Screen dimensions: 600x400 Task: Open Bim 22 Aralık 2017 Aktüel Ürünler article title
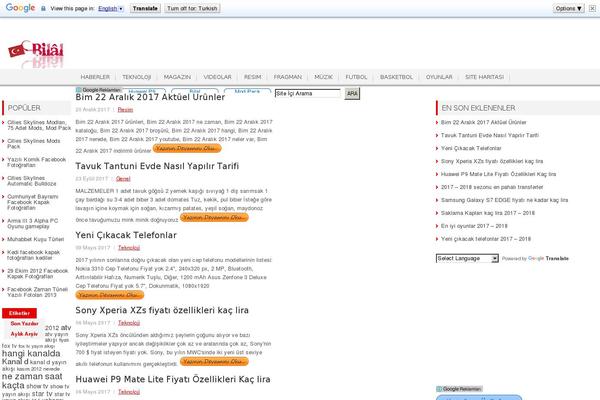[150, 97]
